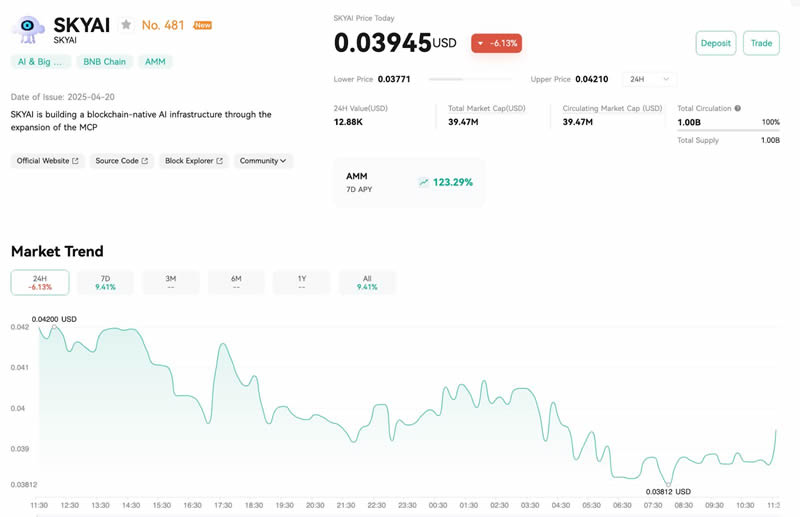The image size is (800, 517).
Task: Click the Trade button
Action: click(x=762, y=43)
